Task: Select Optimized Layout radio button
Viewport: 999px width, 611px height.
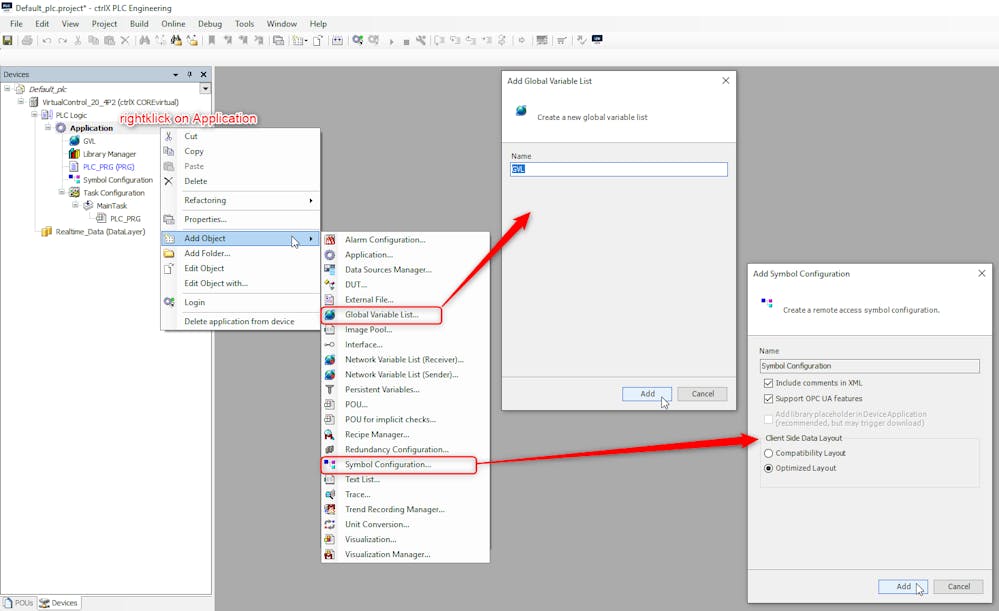Action: [768, 468]
